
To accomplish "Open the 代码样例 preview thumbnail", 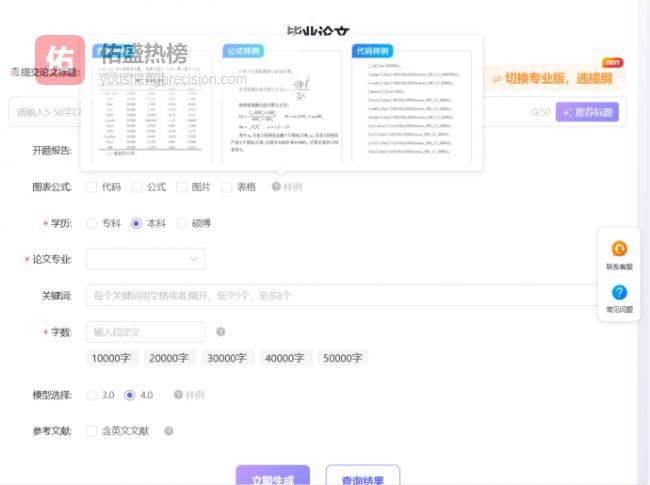I will [x=409, y=105].
